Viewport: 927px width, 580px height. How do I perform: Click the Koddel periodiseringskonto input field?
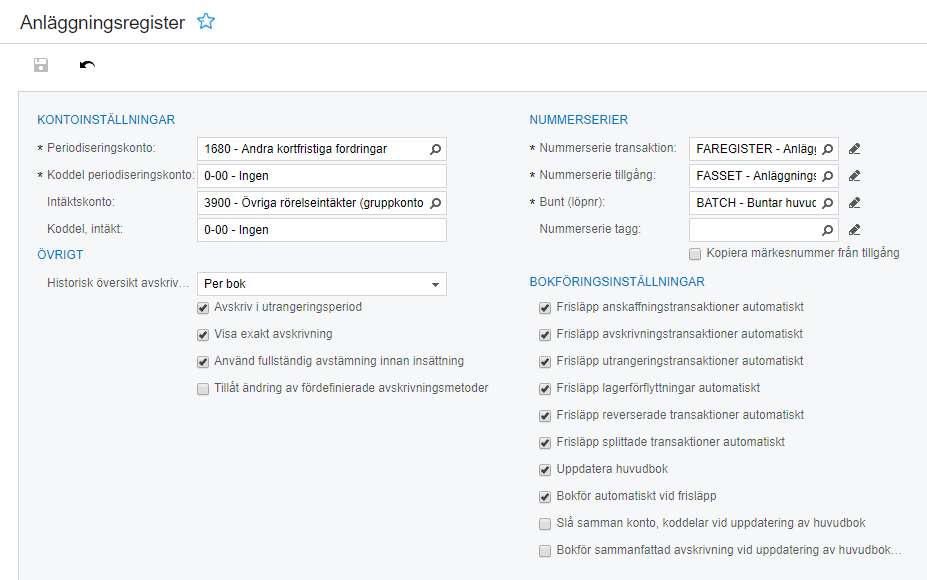click(x=321, y=176)
